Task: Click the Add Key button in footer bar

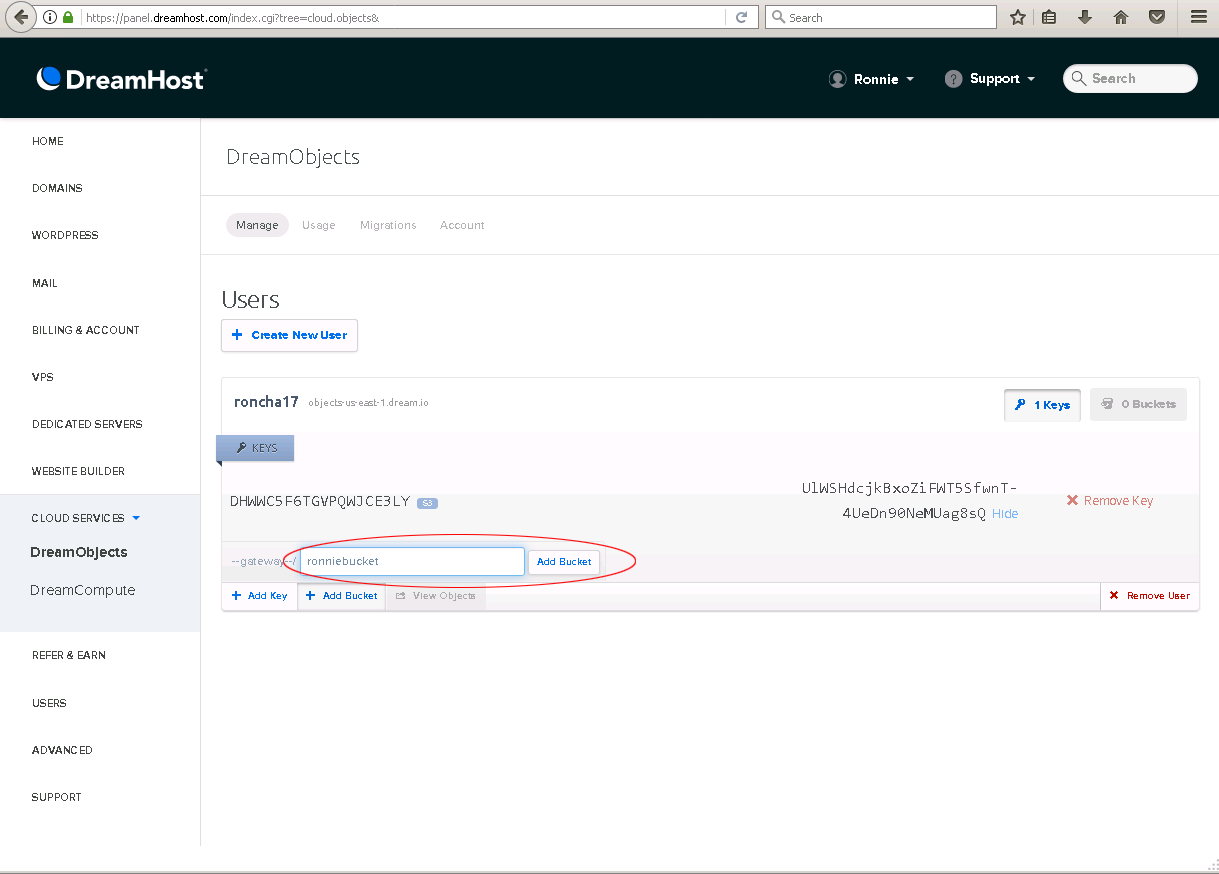Action: pyautogui.click(x=260, y=596)
